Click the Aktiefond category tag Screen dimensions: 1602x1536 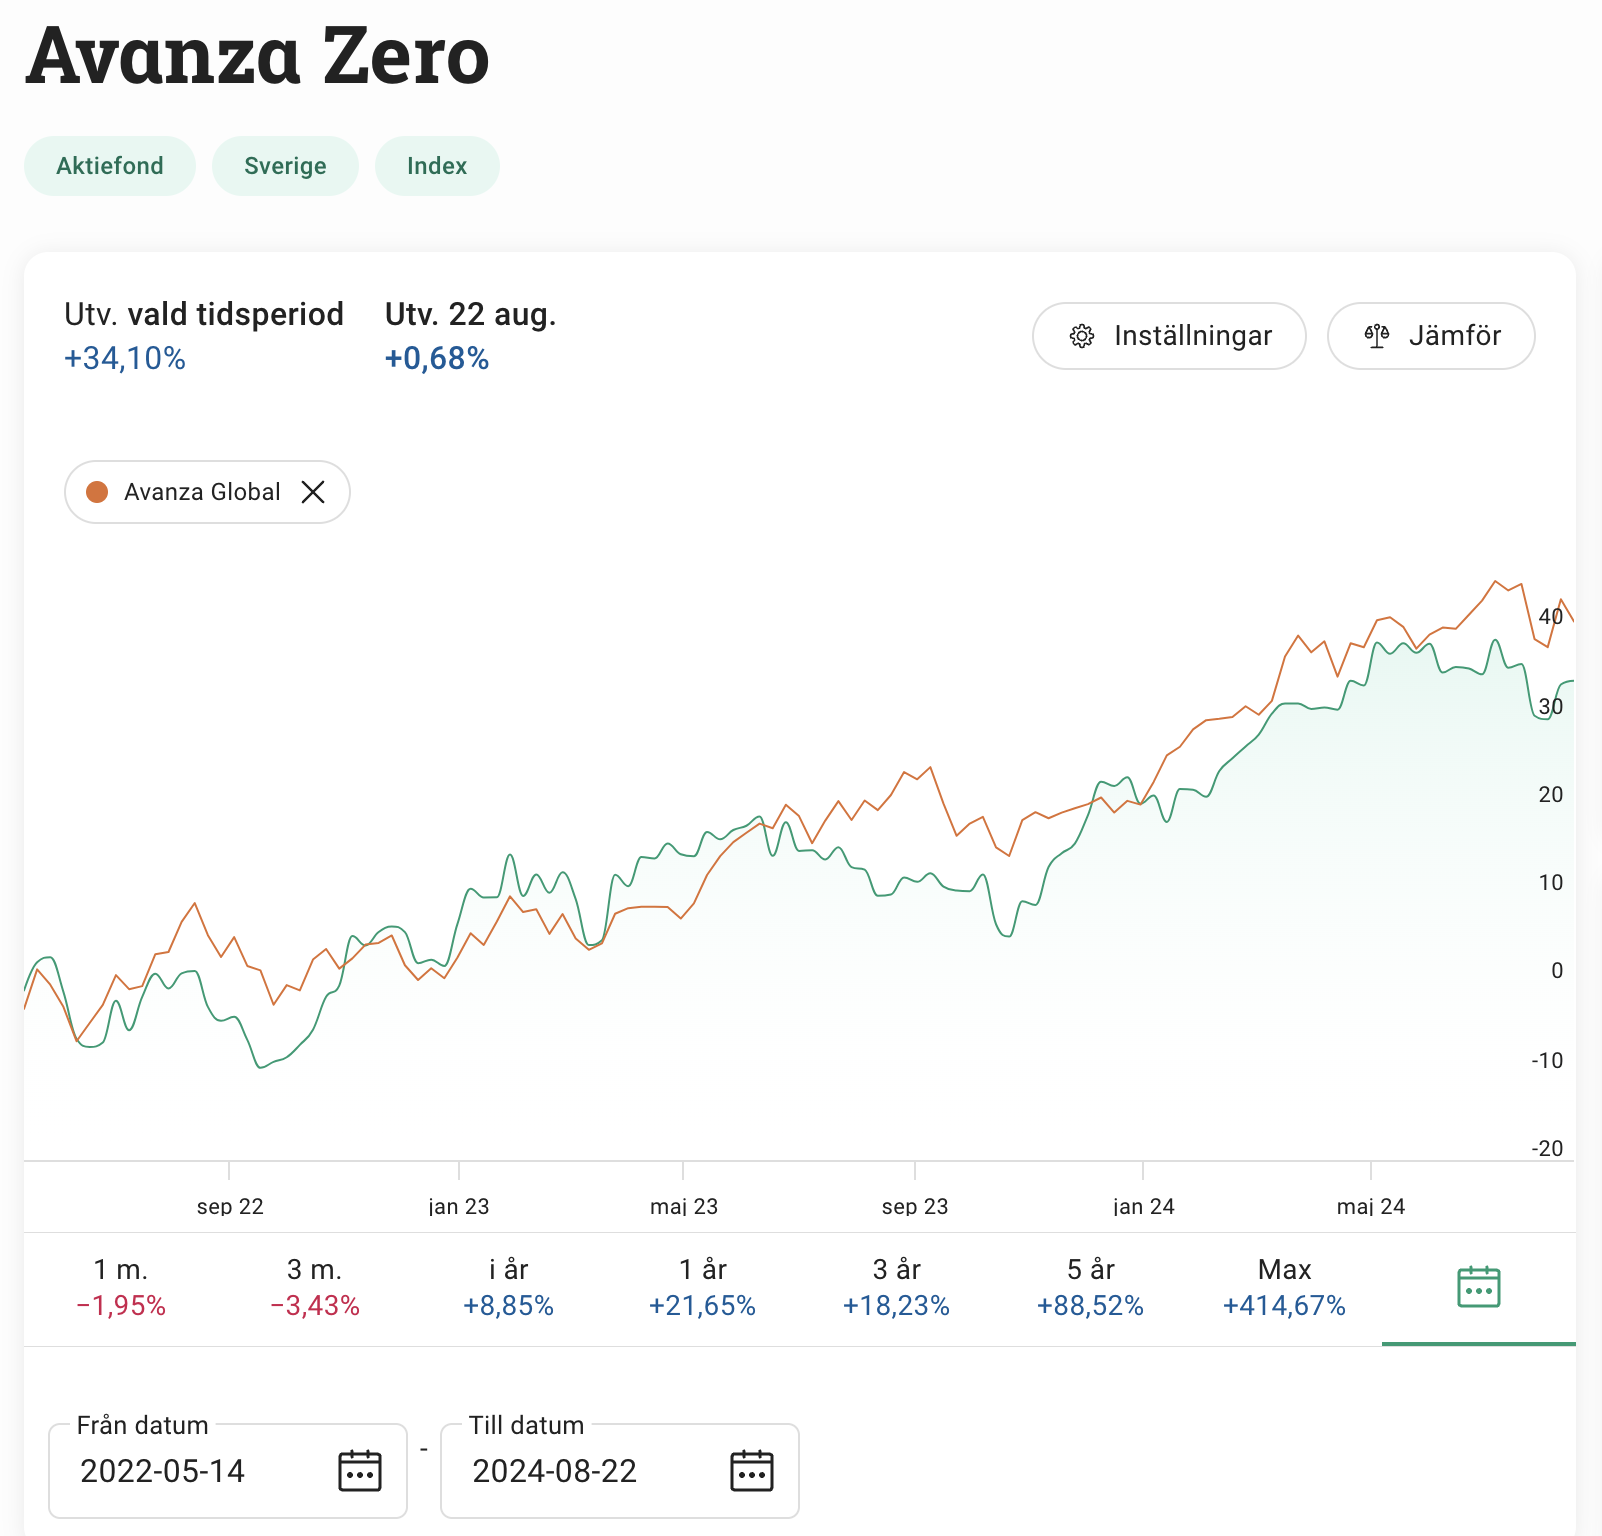coord(110,166)
